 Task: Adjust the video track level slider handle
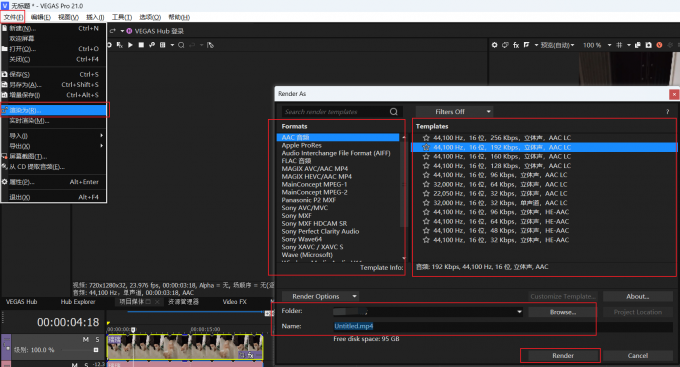click(96, 350)
